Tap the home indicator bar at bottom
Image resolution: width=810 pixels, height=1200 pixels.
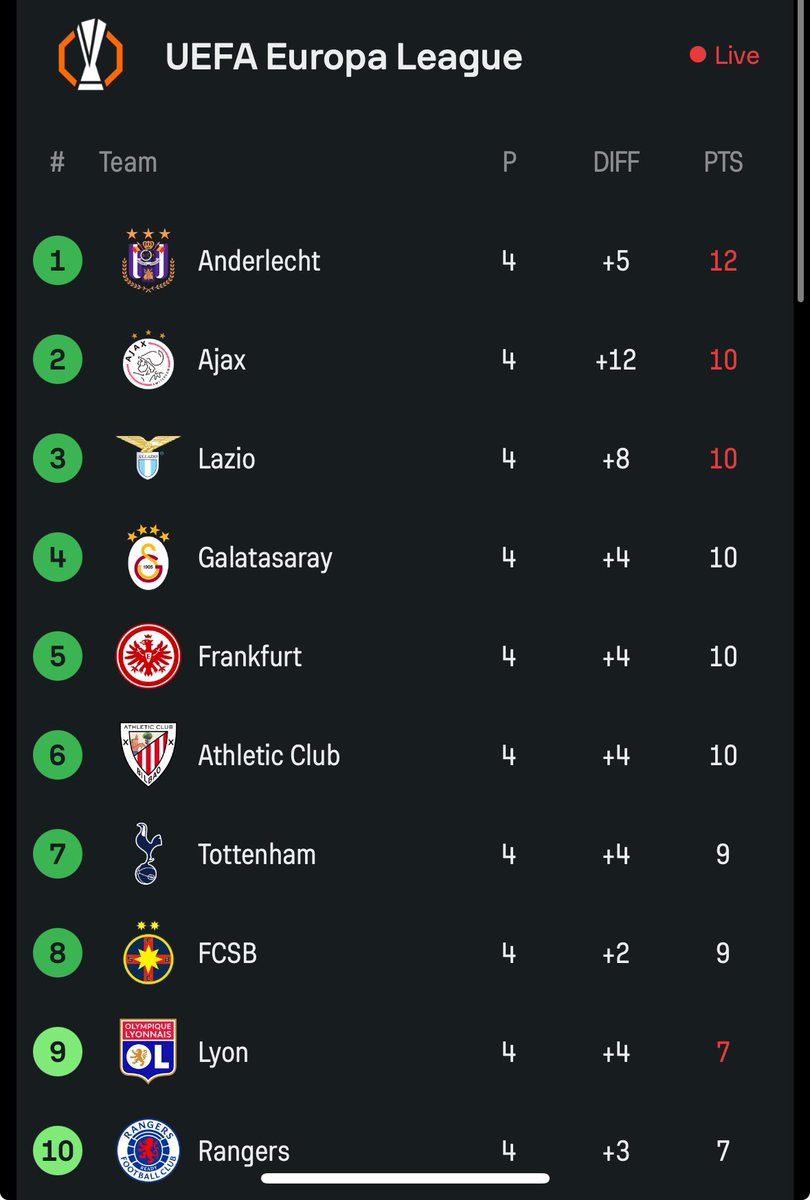pos(405,1178)
